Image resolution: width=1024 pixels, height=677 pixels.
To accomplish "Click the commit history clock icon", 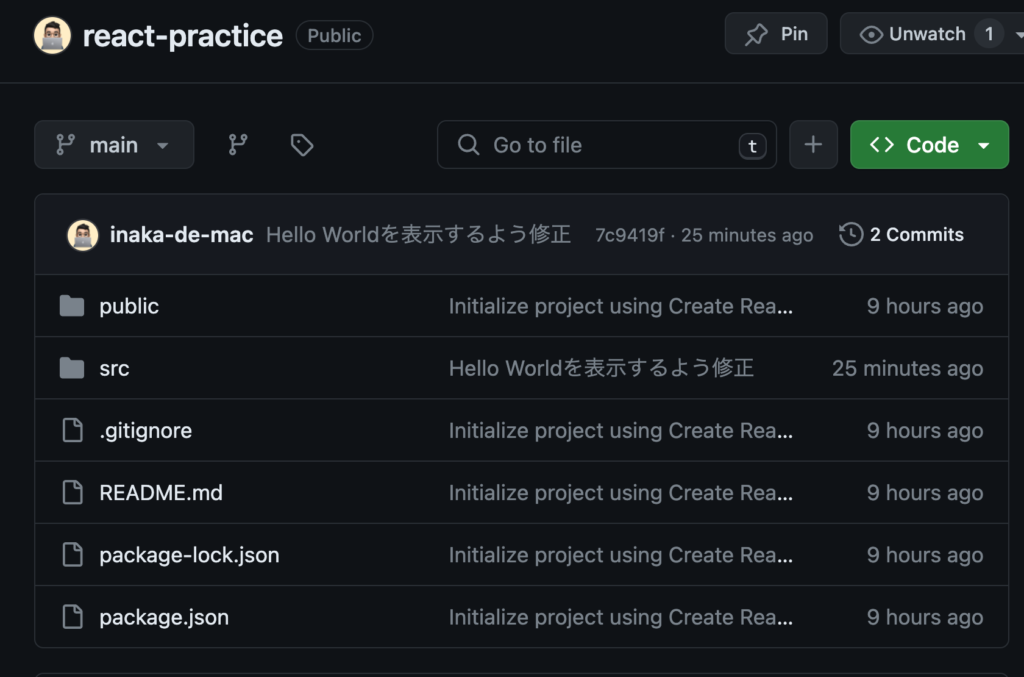I will [x=851, y=234].
